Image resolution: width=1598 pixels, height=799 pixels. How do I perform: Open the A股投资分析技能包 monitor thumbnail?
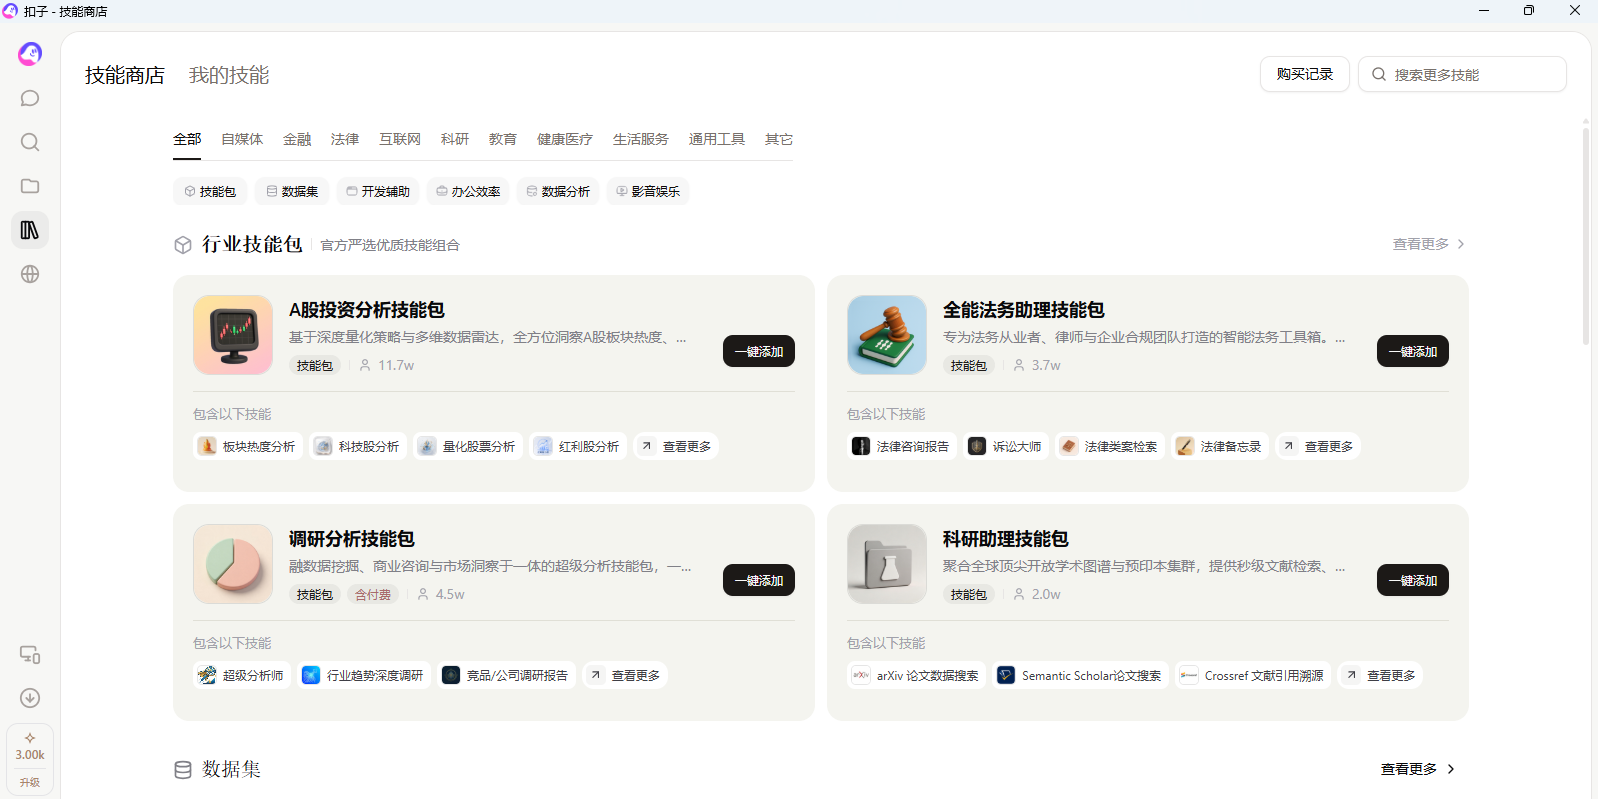click(233, 335)
